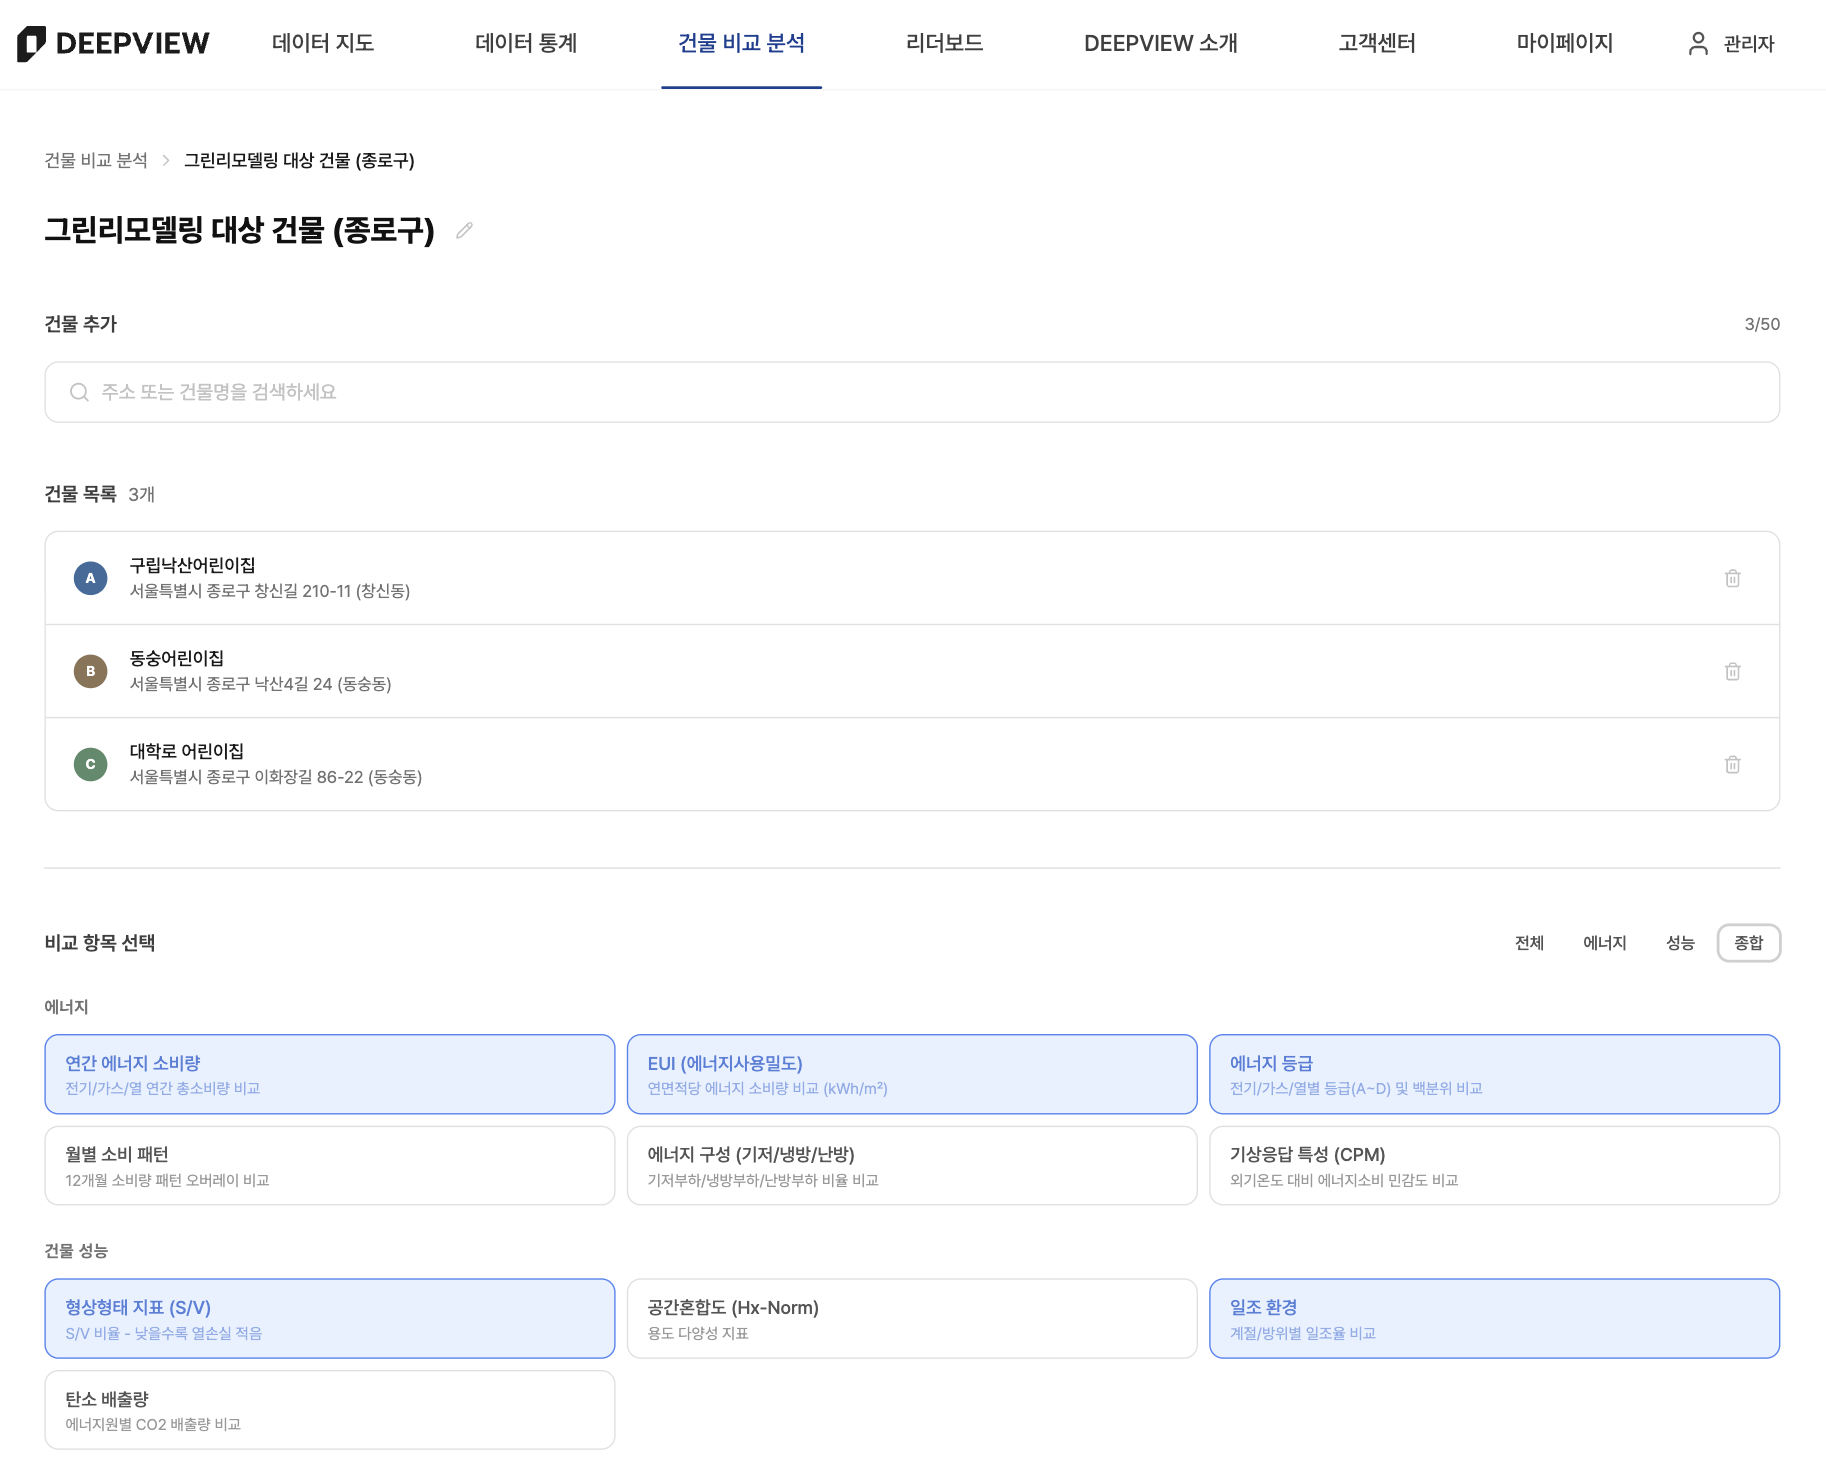Image resolution: width=1826 pixels, height=1470 pixels.
Task: Select the 성능 filter preset
Action: click(1680, 943)
